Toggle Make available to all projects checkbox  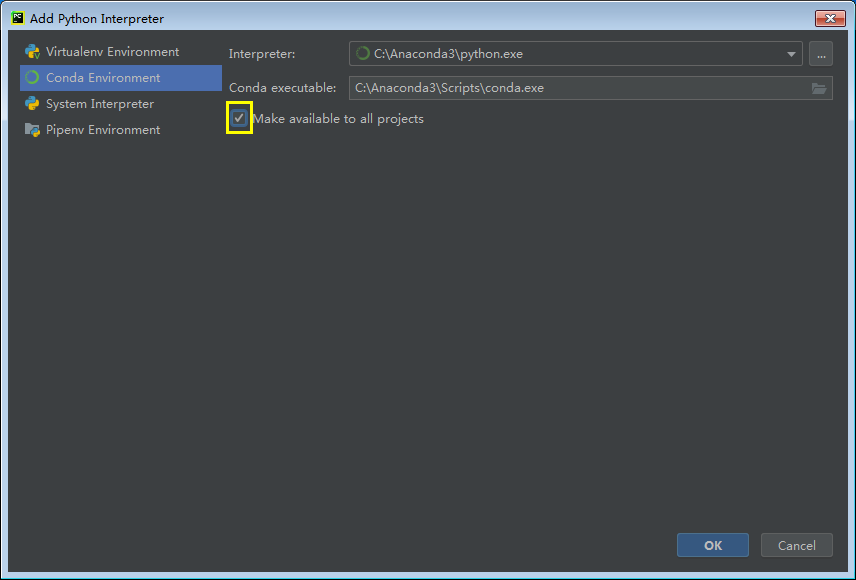point(239,118)
